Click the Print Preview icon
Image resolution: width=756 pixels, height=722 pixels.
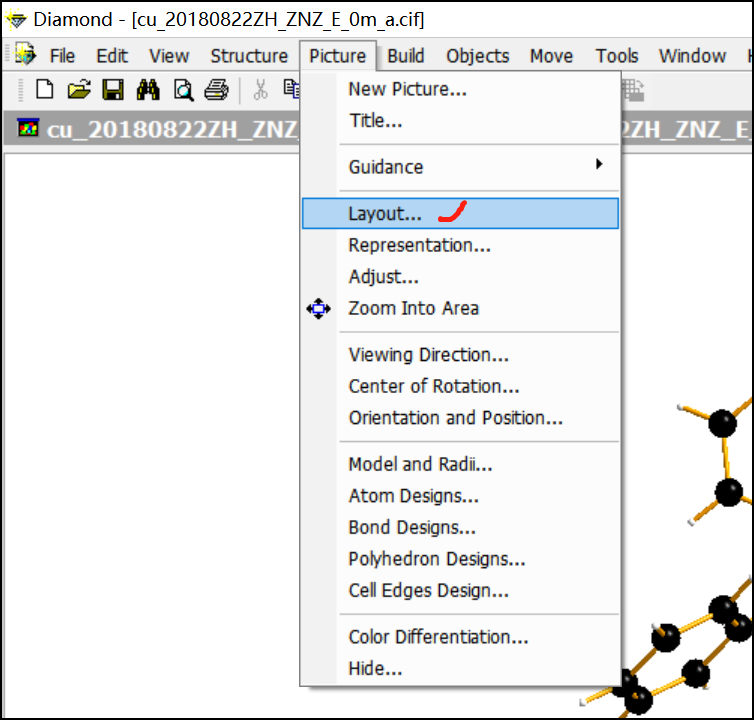(x=183, y=91)
